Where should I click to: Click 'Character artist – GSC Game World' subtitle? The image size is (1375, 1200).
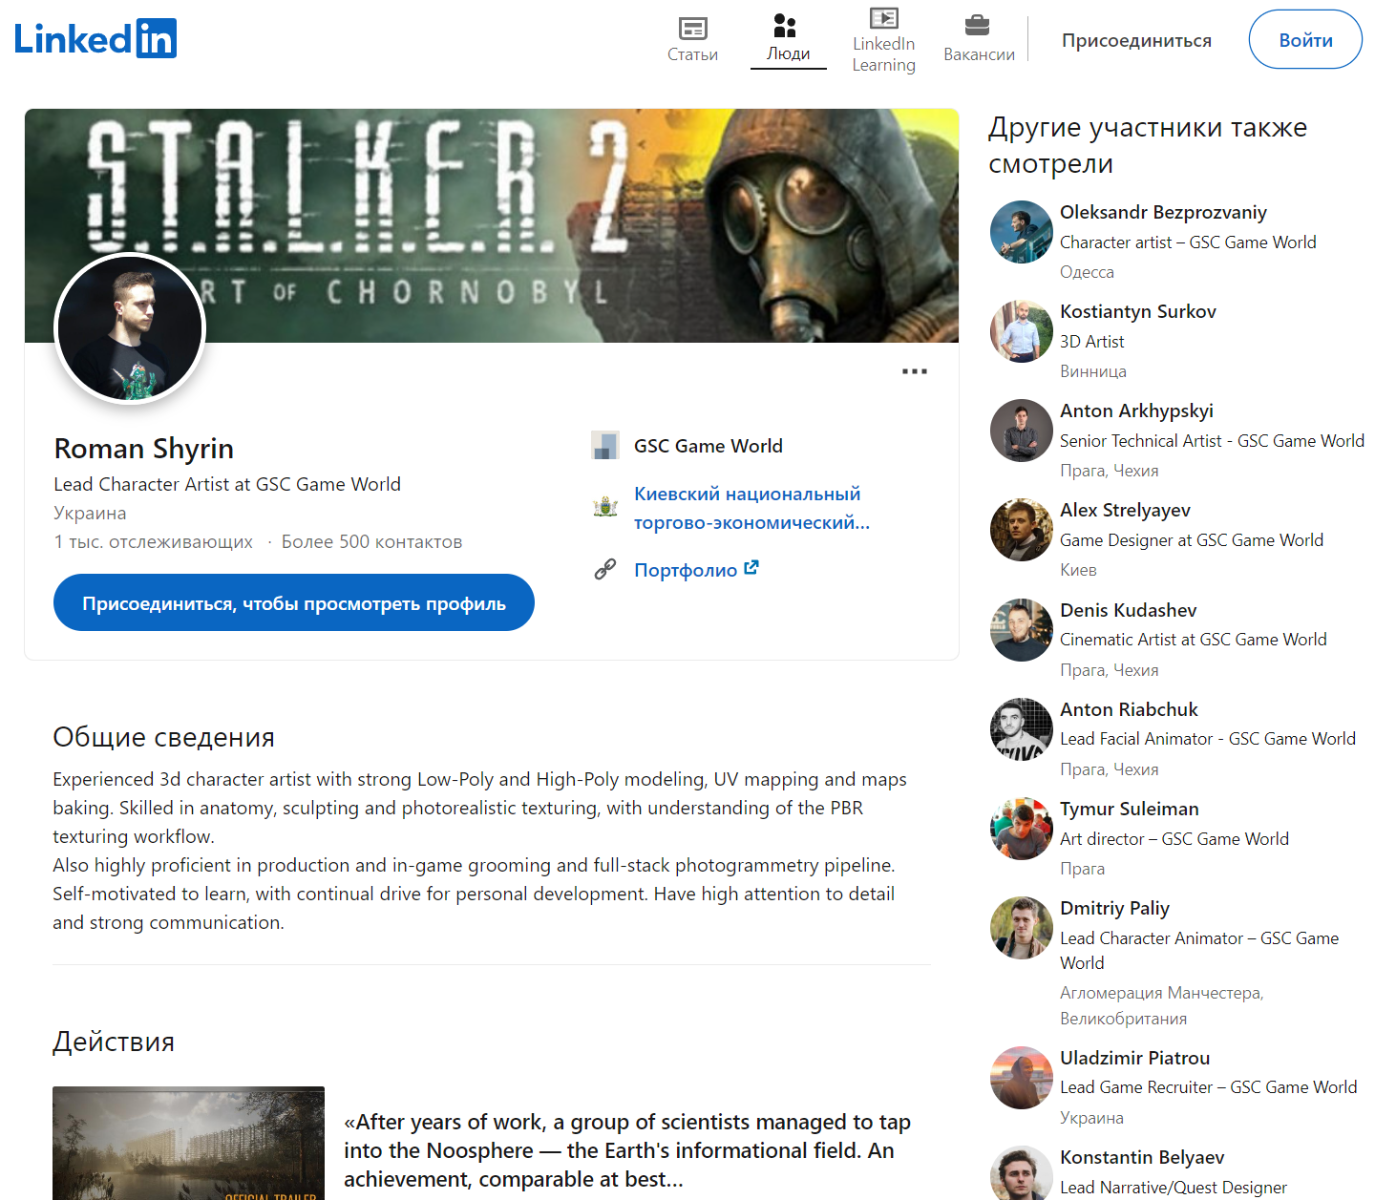(x=1188, y=242)
